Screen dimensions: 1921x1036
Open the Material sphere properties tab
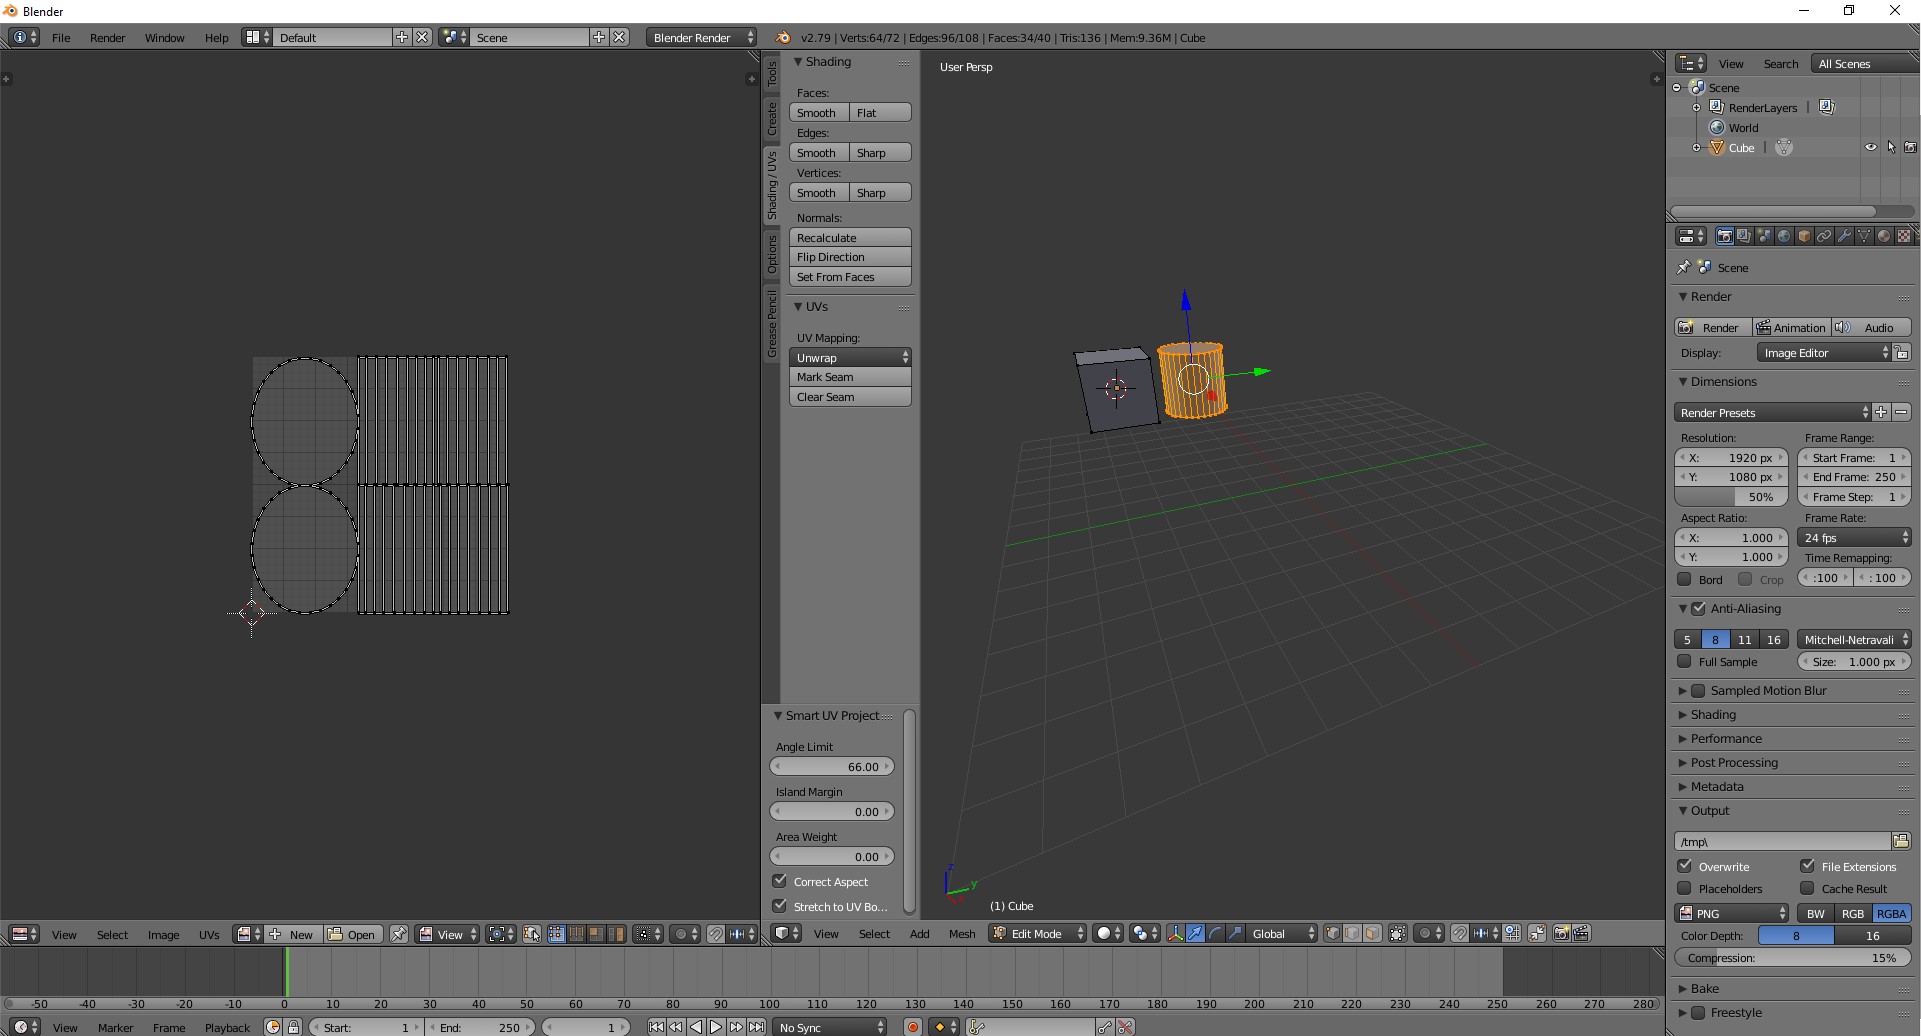coord(1884,236)
